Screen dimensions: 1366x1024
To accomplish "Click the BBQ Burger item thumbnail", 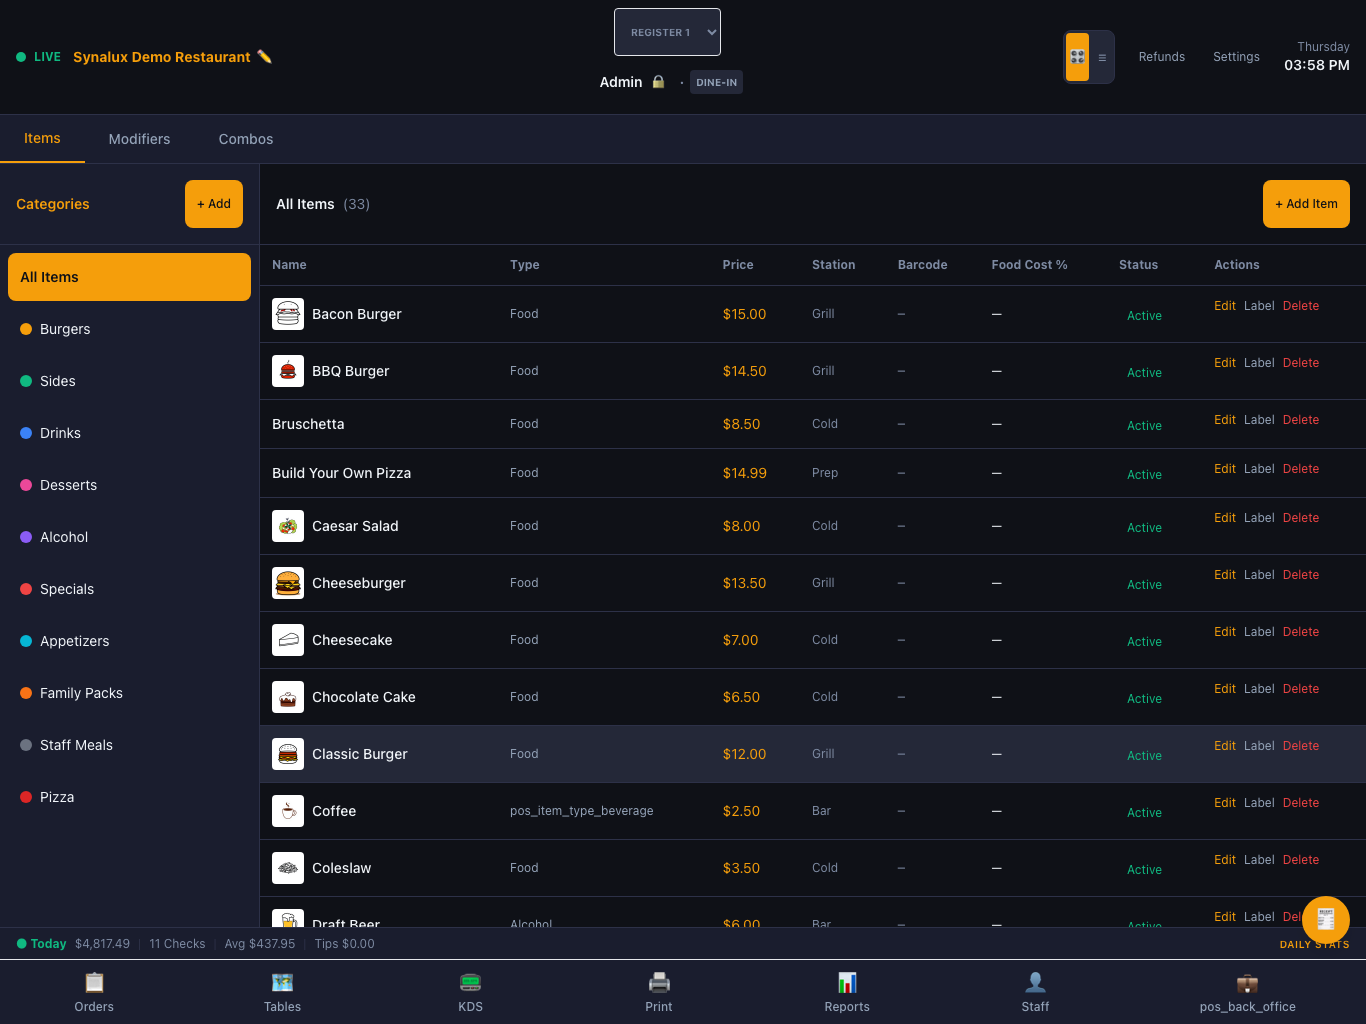I will [x=288, y=371].
